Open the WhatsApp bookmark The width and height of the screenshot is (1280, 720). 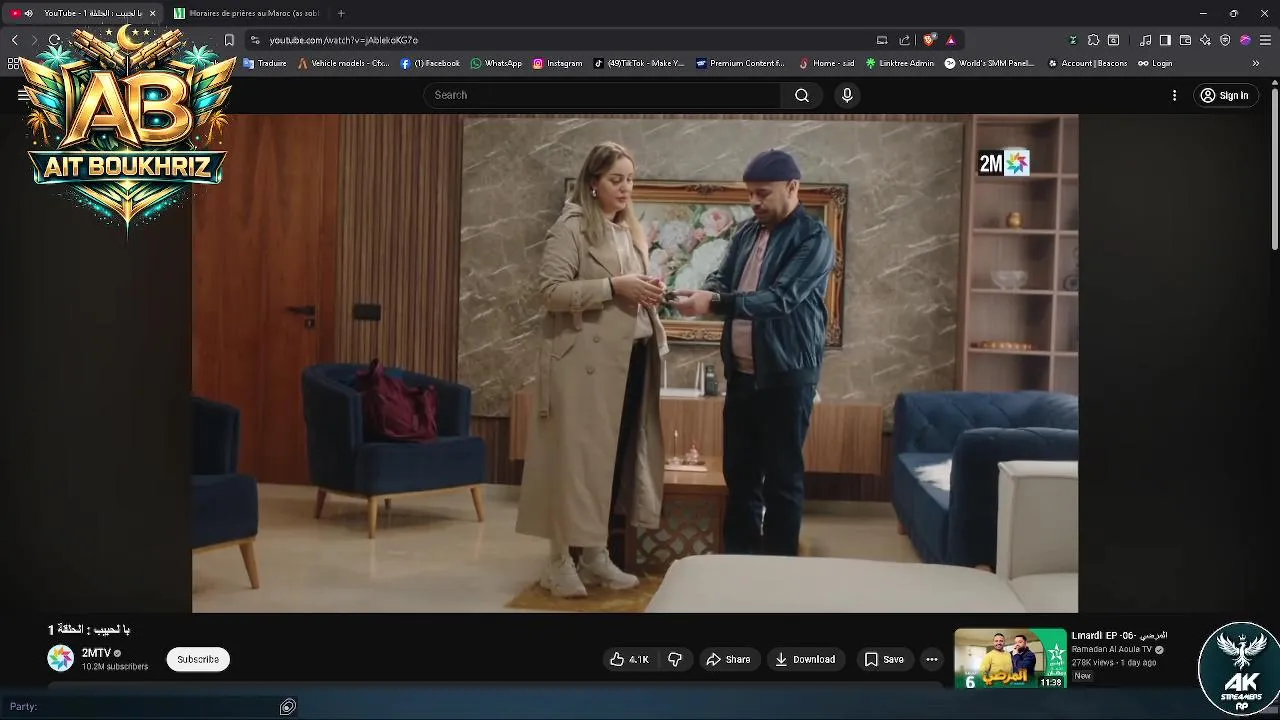[496, 63]
